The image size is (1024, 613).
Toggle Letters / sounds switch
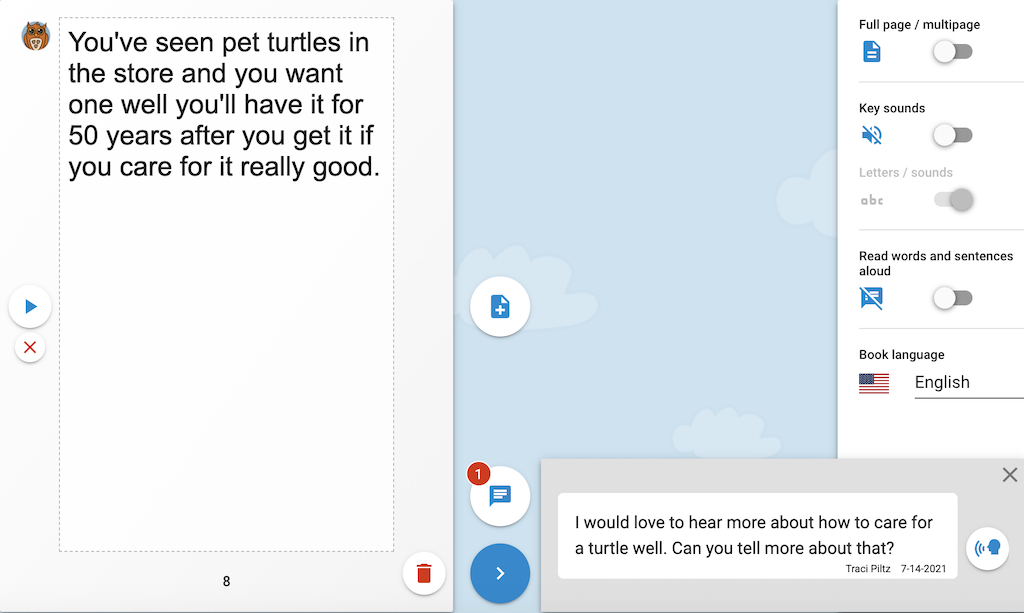953,199
